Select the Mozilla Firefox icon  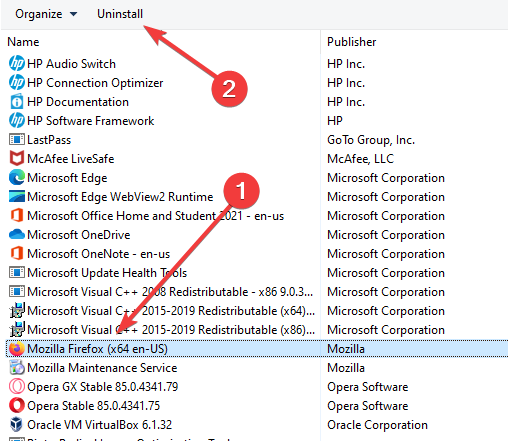(17, 349)
